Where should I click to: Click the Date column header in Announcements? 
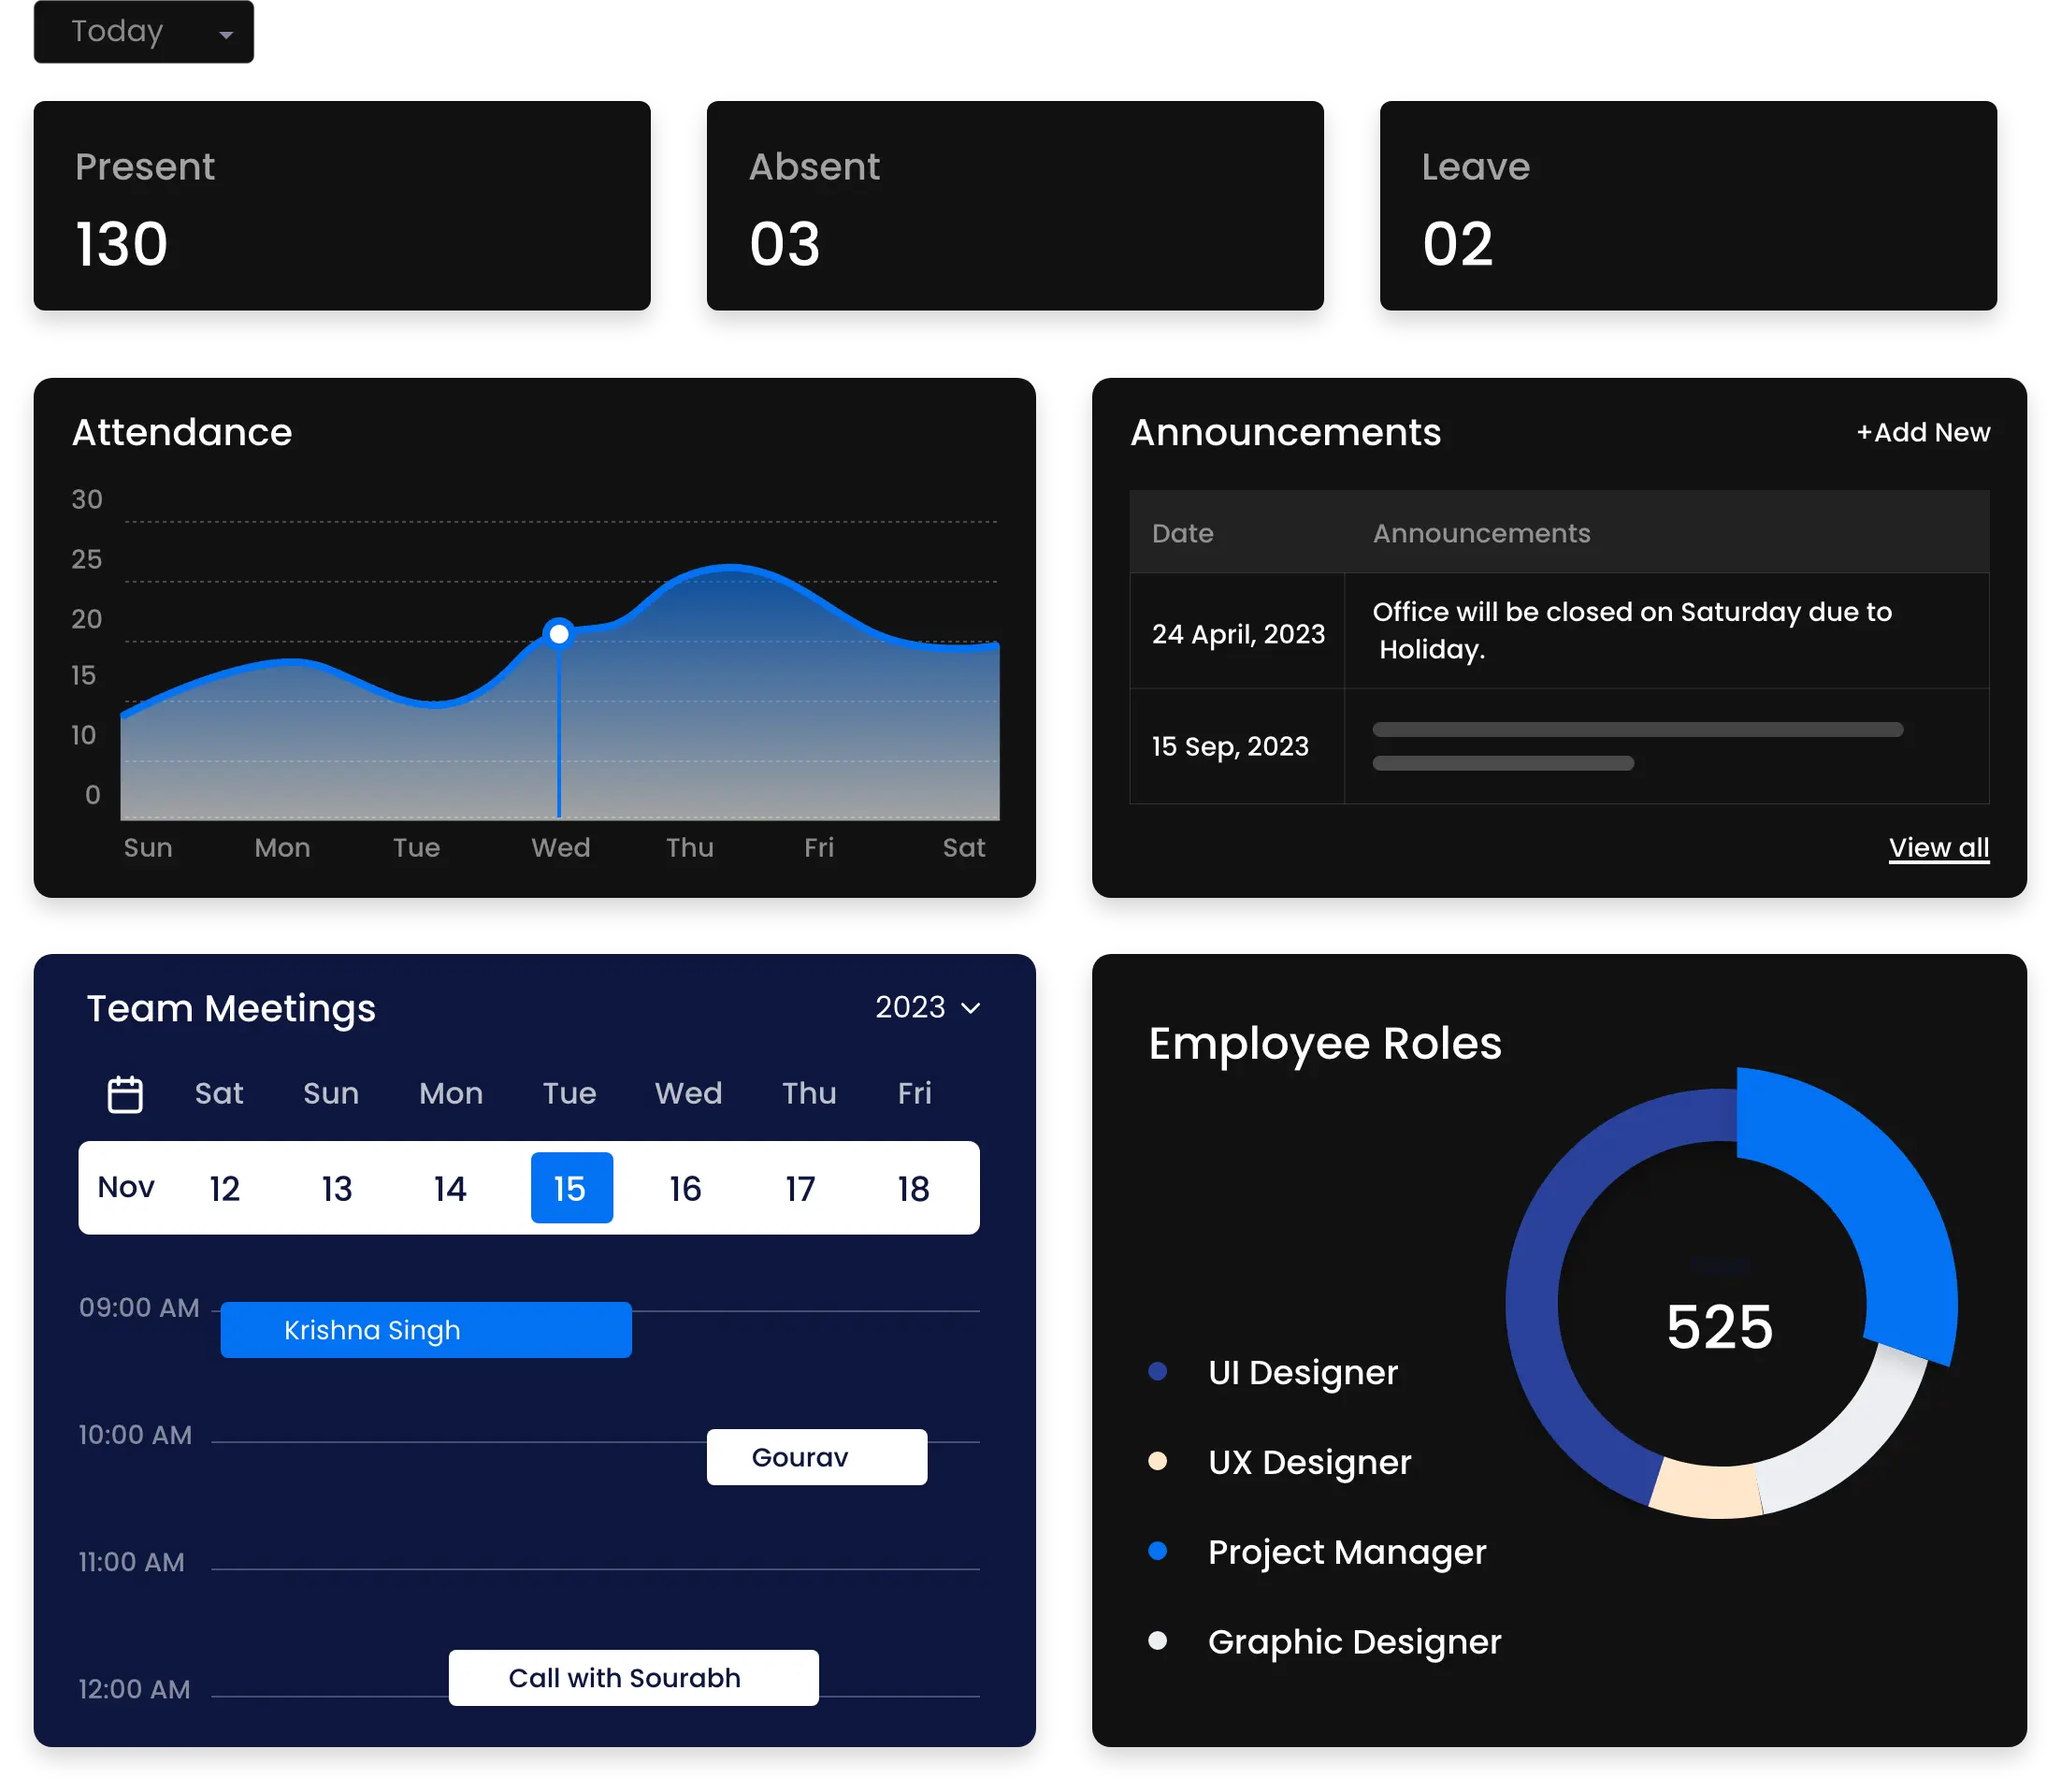click(x=1182, y=533)
